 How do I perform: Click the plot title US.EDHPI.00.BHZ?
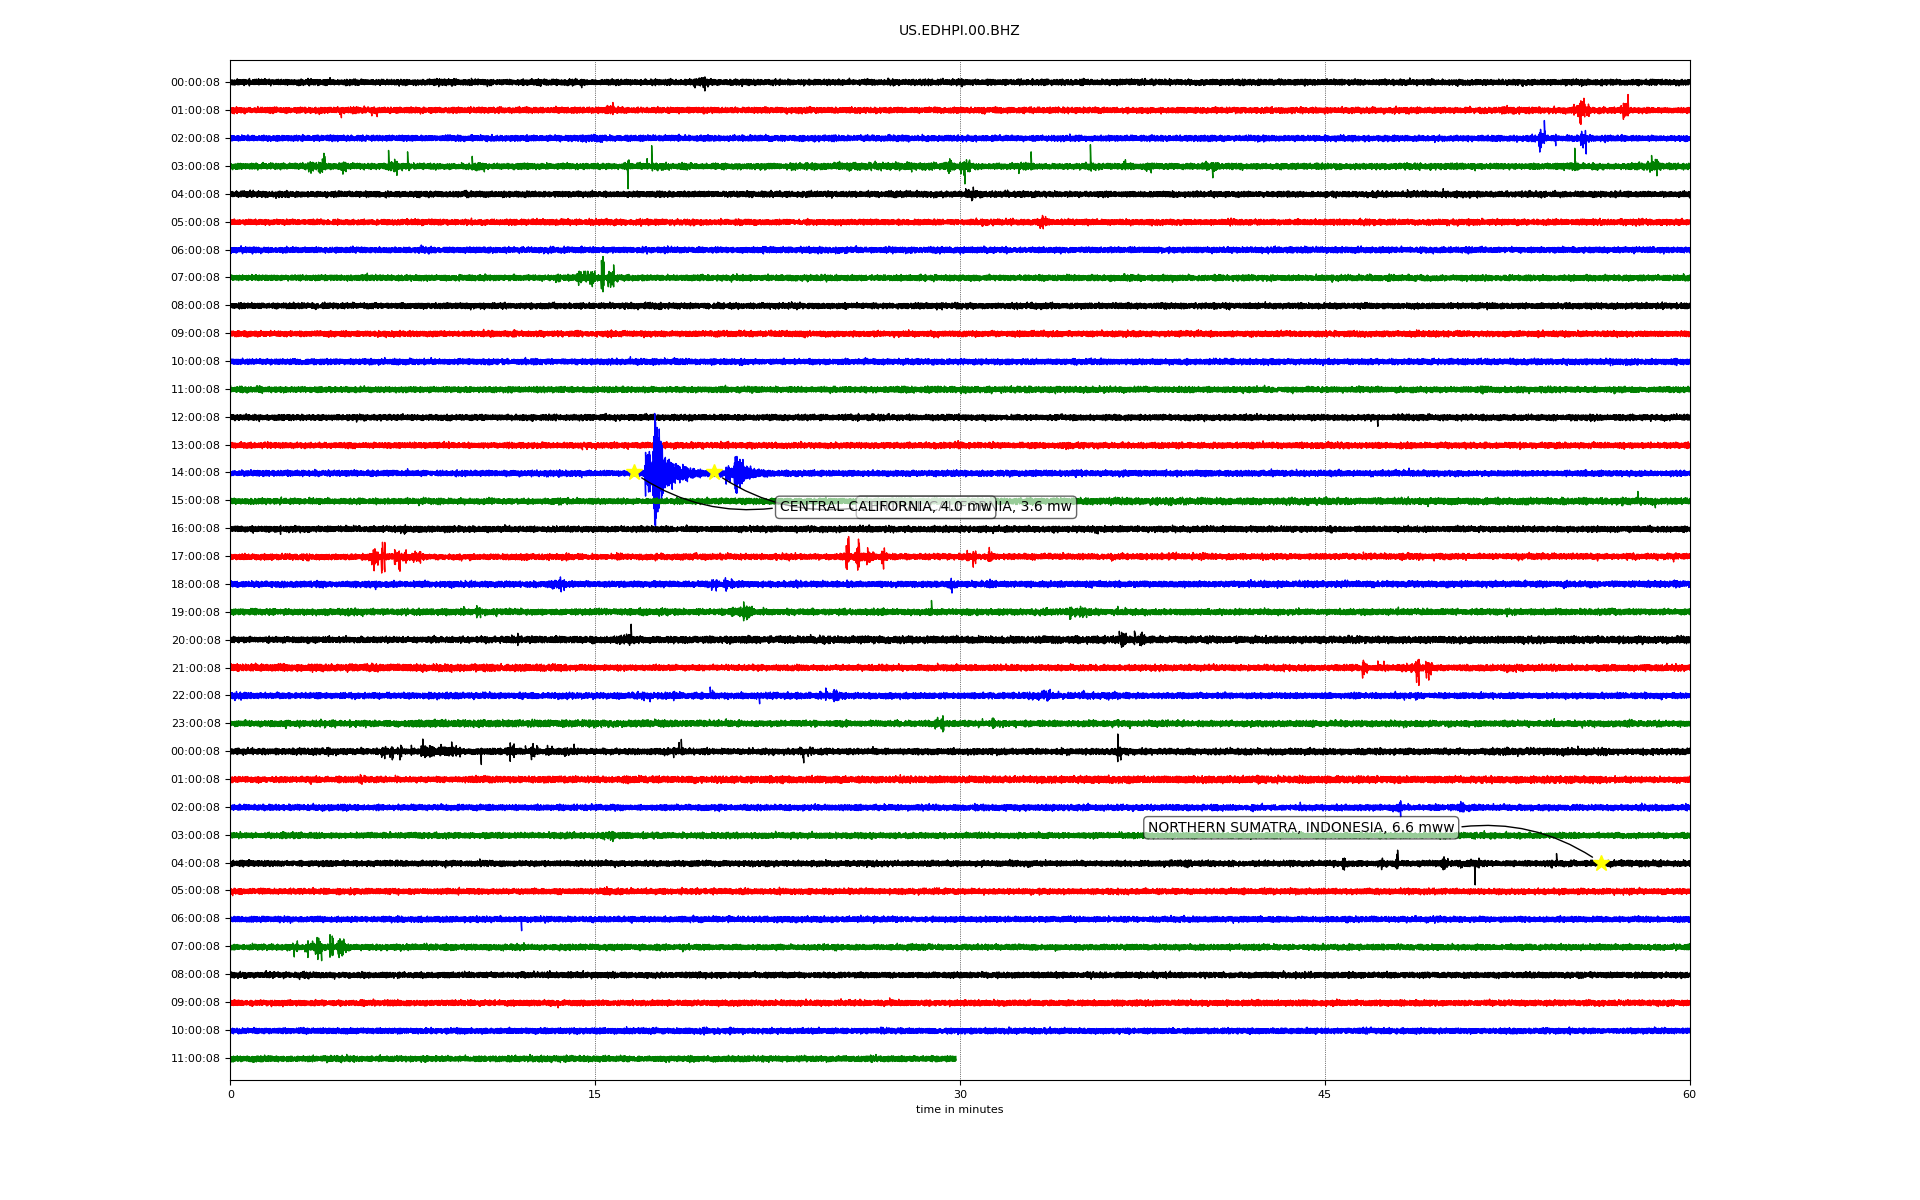[x=958, y=31]
